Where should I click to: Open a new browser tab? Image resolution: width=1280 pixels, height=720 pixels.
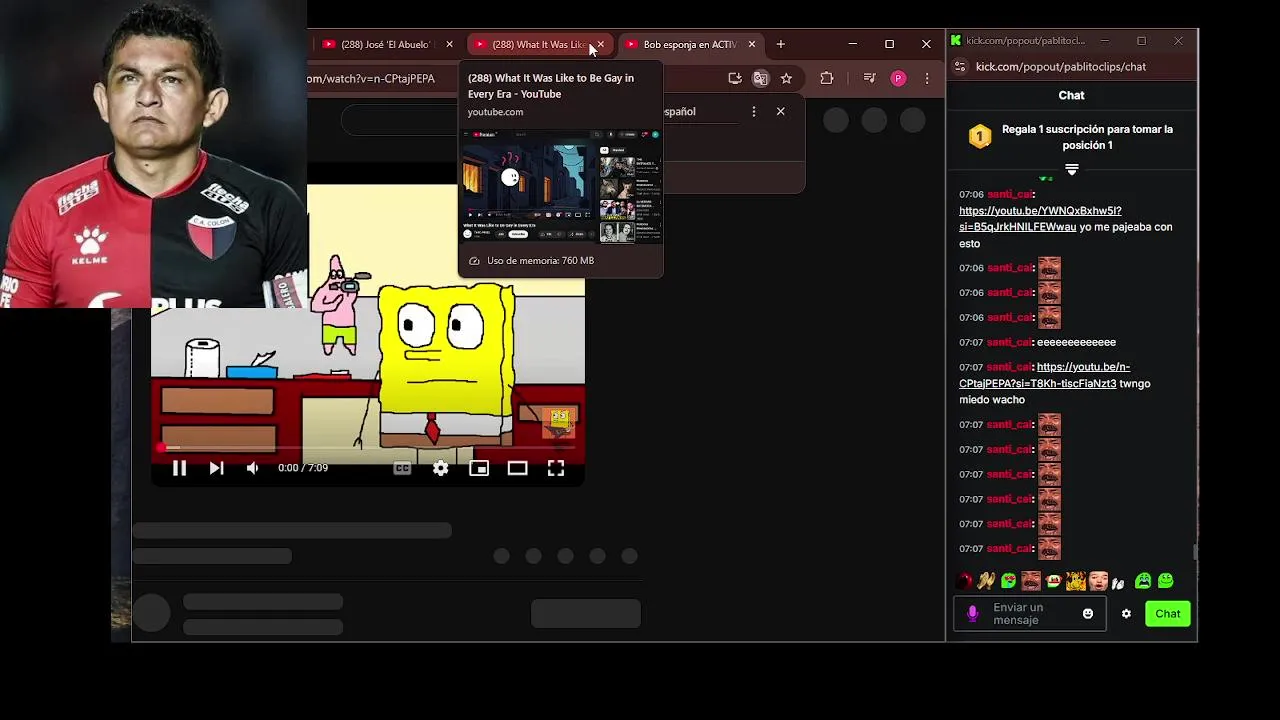pos(780,44)
